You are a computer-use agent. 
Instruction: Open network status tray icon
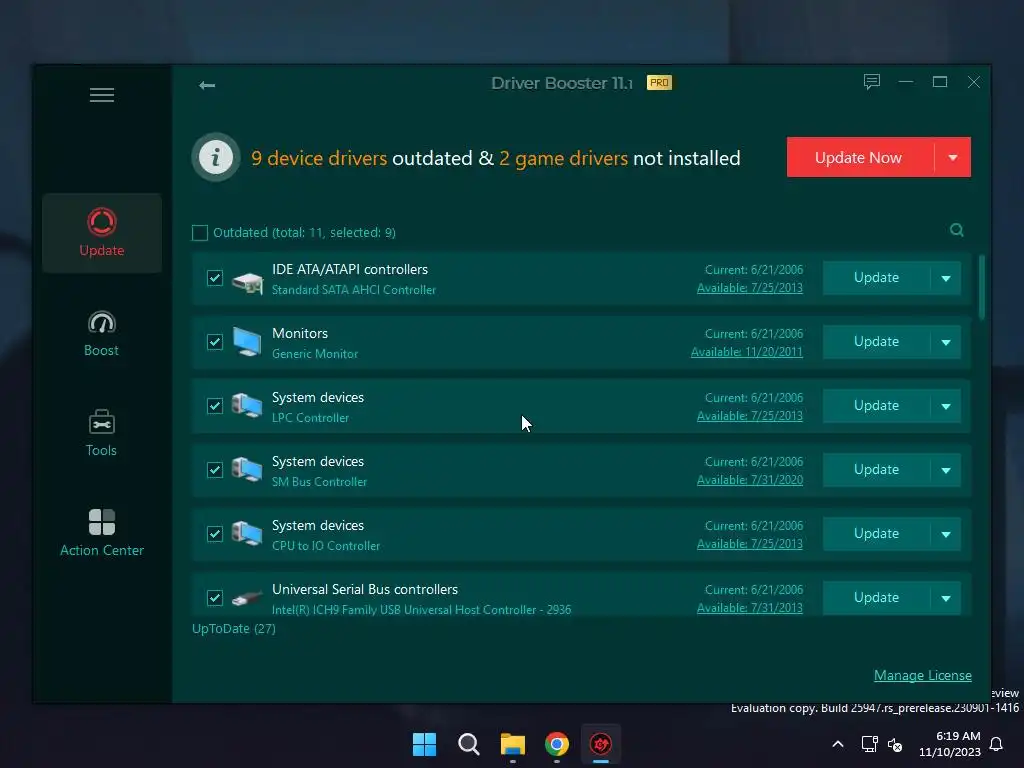(x=869, y=744)
